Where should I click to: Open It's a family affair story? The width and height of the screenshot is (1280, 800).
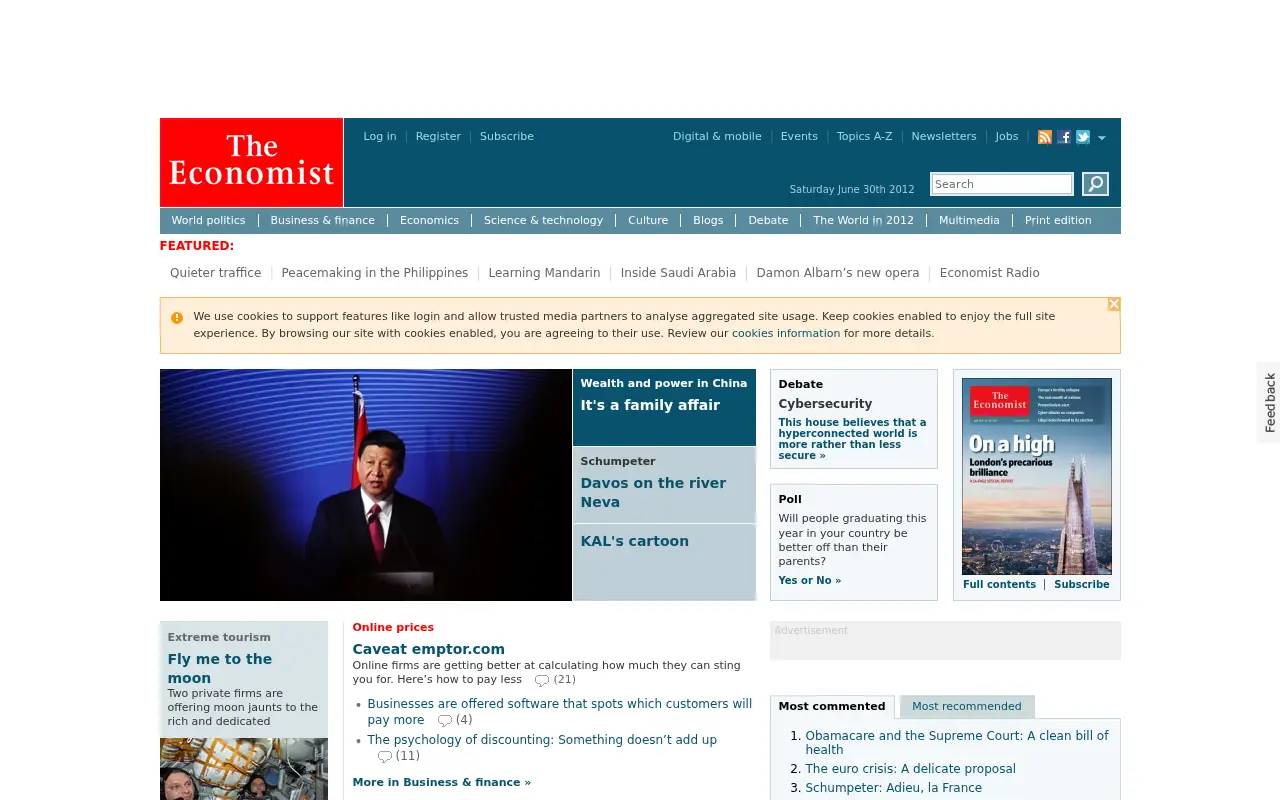[650, 405]
